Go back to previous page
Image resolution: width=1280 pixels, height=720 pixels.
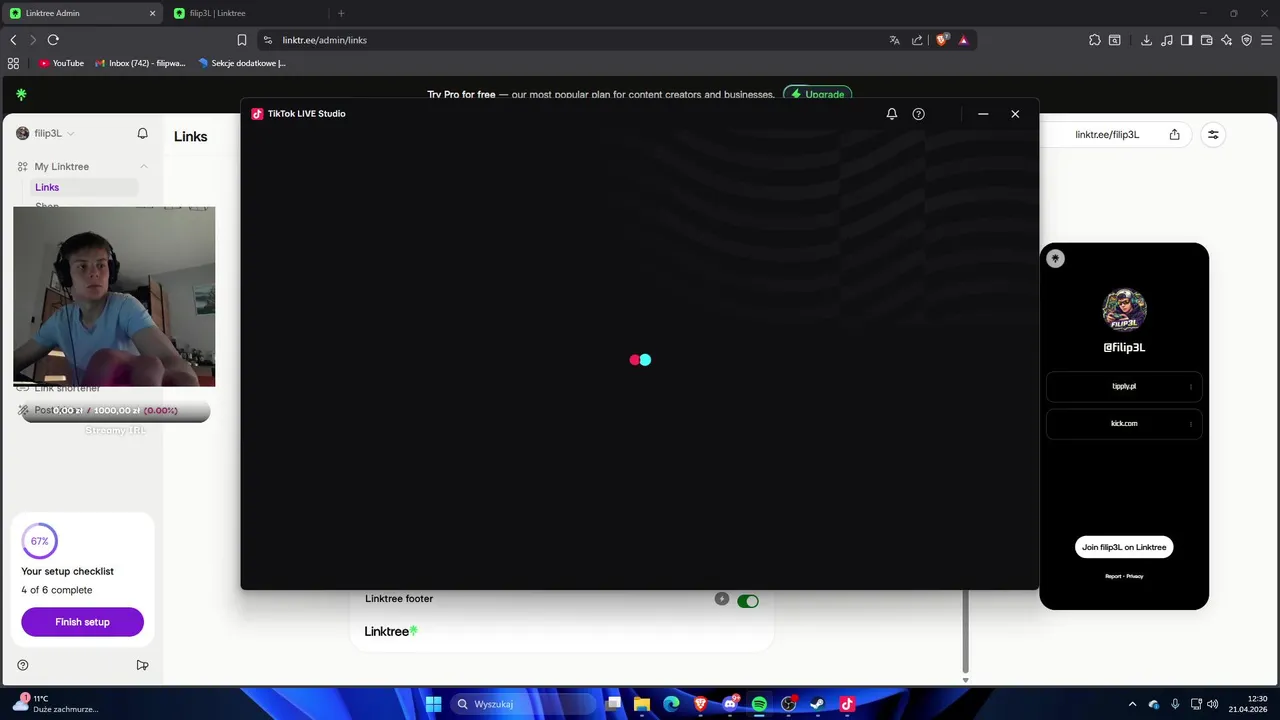tap(13, 40)
